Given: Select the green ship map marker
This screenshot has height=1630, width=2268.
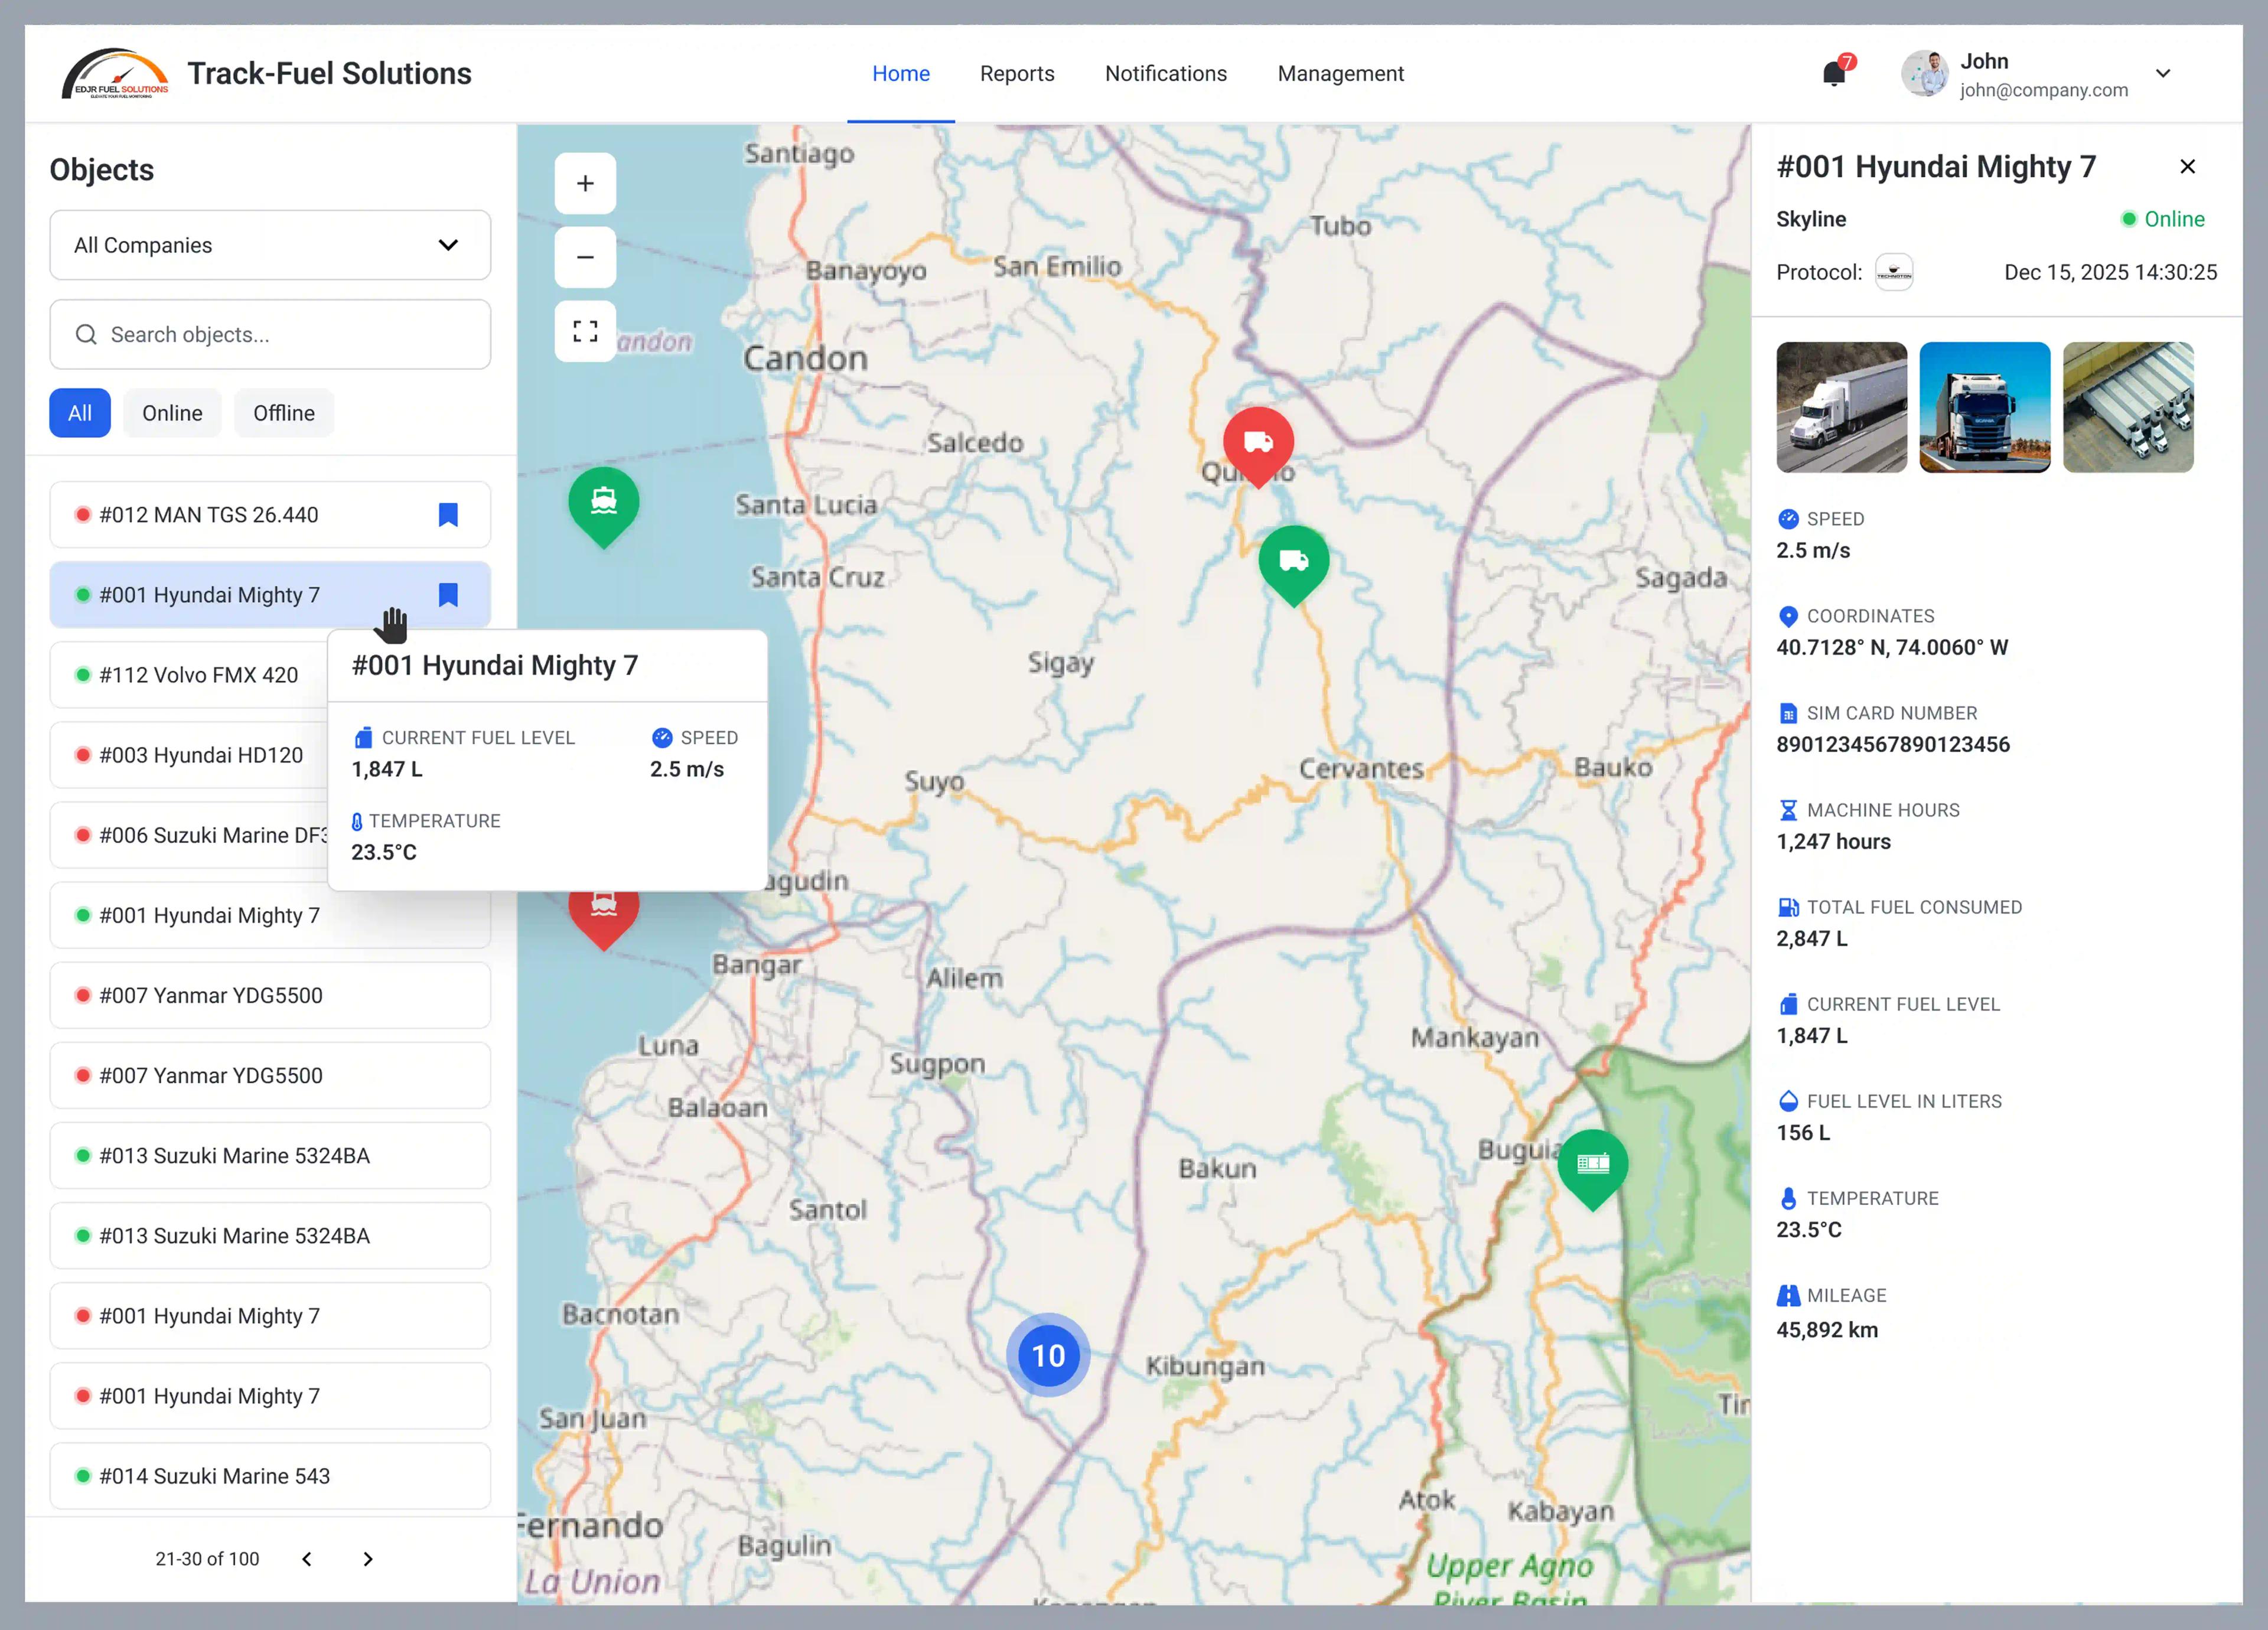Looking at the screenshot, I should pos(603,501).
